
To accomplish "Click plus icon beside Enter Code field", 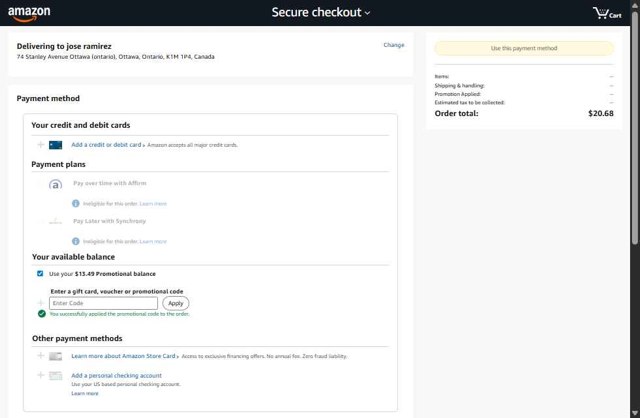I will (40, 303).
